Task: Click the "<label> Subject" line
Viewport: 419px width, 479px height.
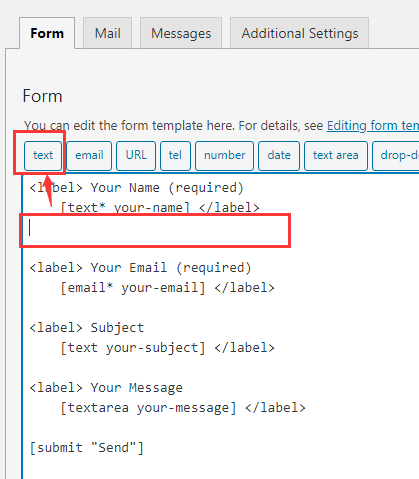Action: 87,328
